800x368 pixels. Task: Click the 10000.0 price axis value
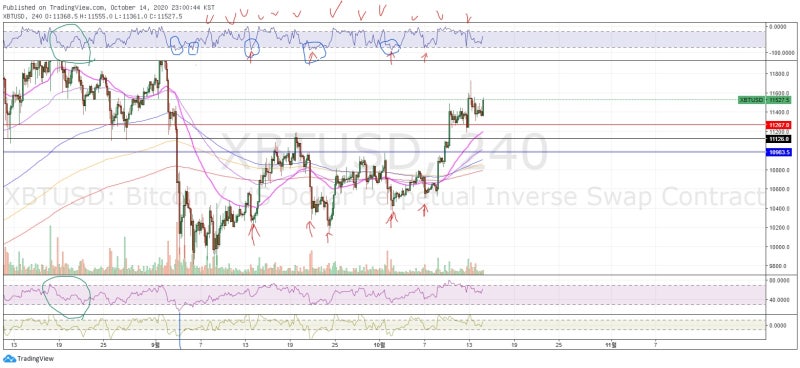click(779, 247)
